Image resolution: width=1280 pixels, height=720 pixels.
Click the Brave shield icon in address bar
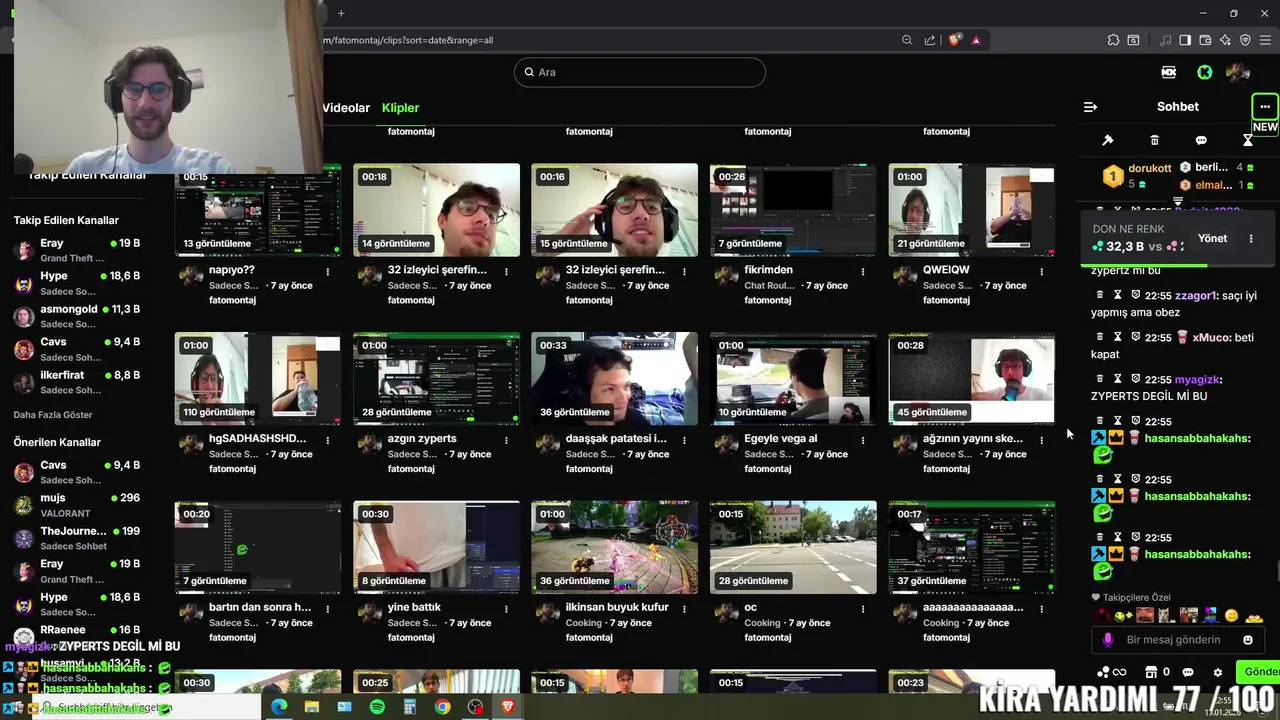955,40
